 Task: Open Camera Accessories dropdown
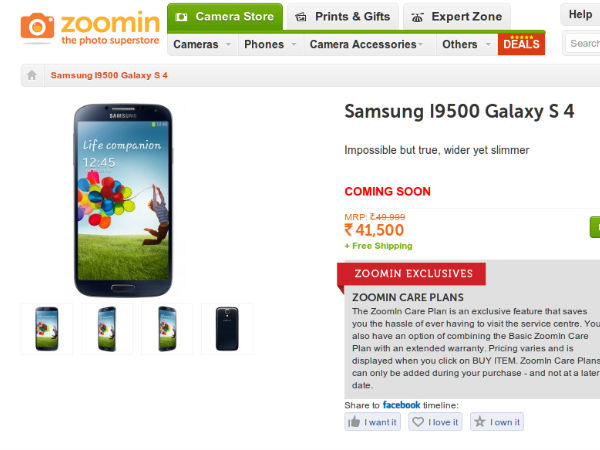[366, 45]
